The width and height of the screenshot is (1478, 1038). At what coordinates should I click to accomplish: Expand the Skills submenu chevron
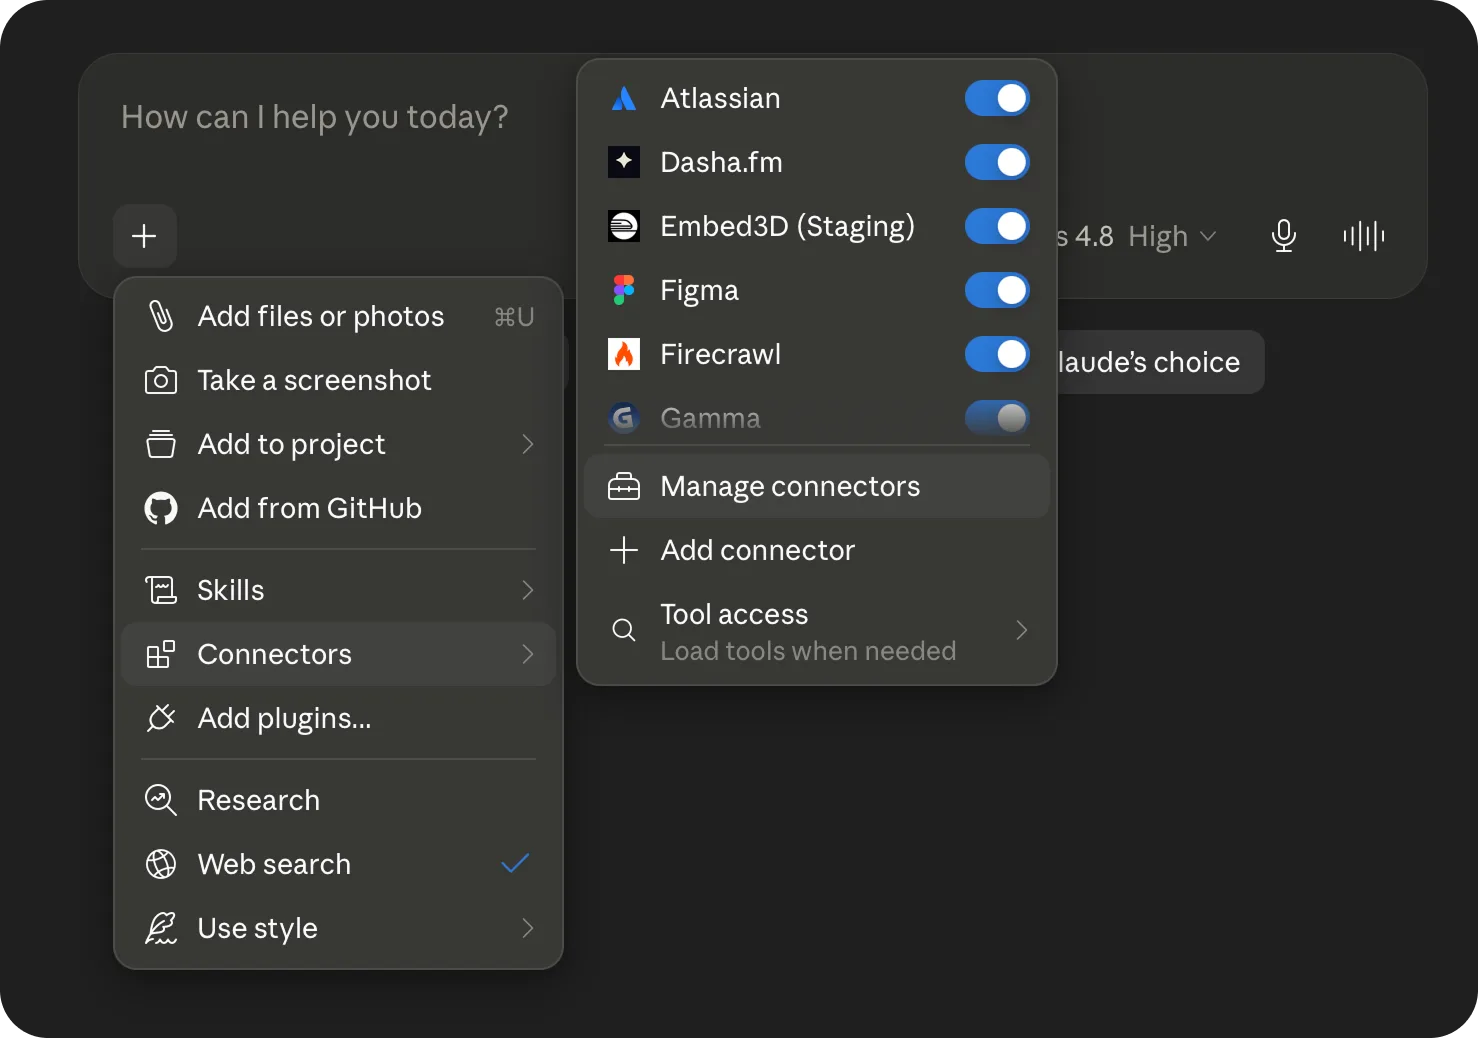pyautogui.click(x=528, y=590)
